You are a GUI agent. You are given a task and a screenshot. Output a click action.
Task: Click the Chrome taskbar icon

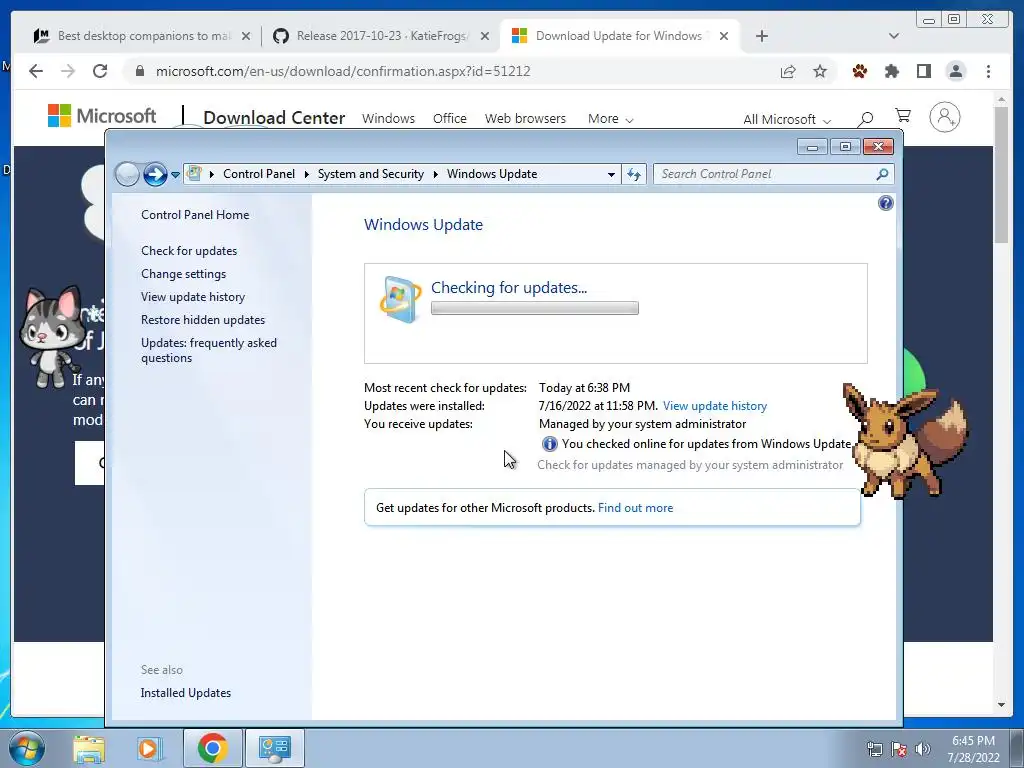212,748
